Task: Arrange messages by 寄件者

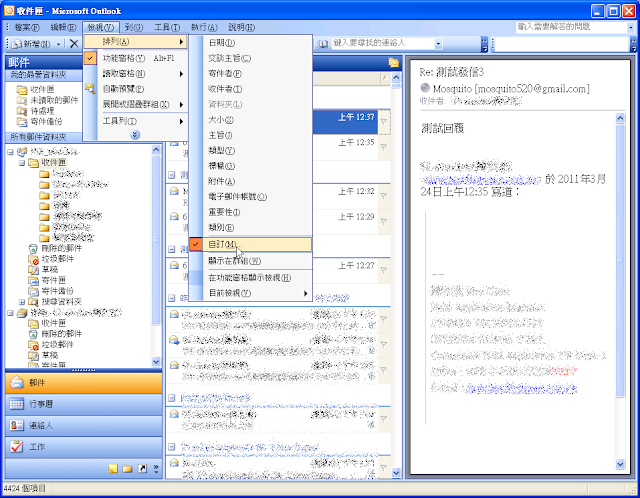Action: point(251,74)
